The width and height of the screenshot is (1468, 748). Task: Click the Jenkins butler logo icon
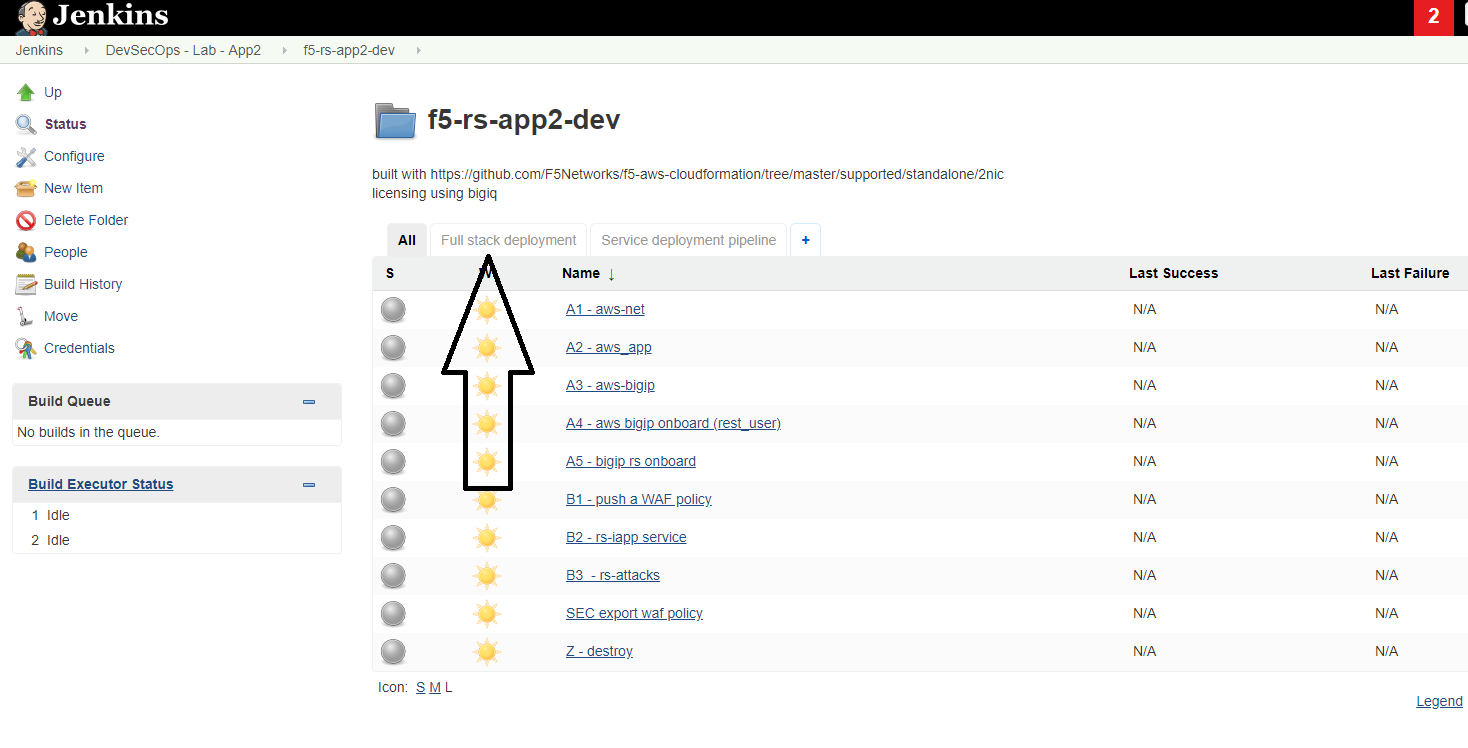point(31,16)
